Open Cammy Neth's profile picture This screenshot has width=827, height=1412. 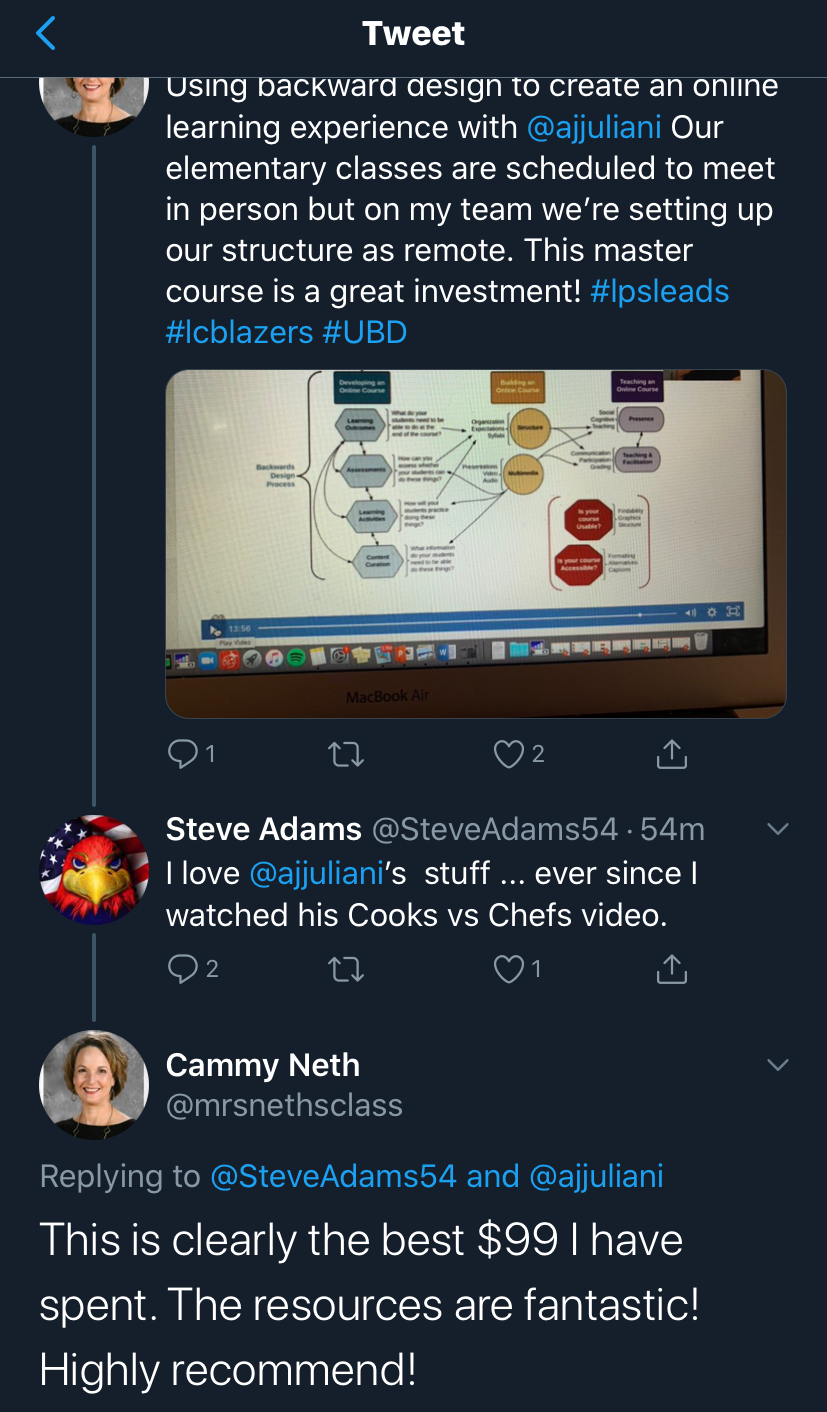[94, 1084]
